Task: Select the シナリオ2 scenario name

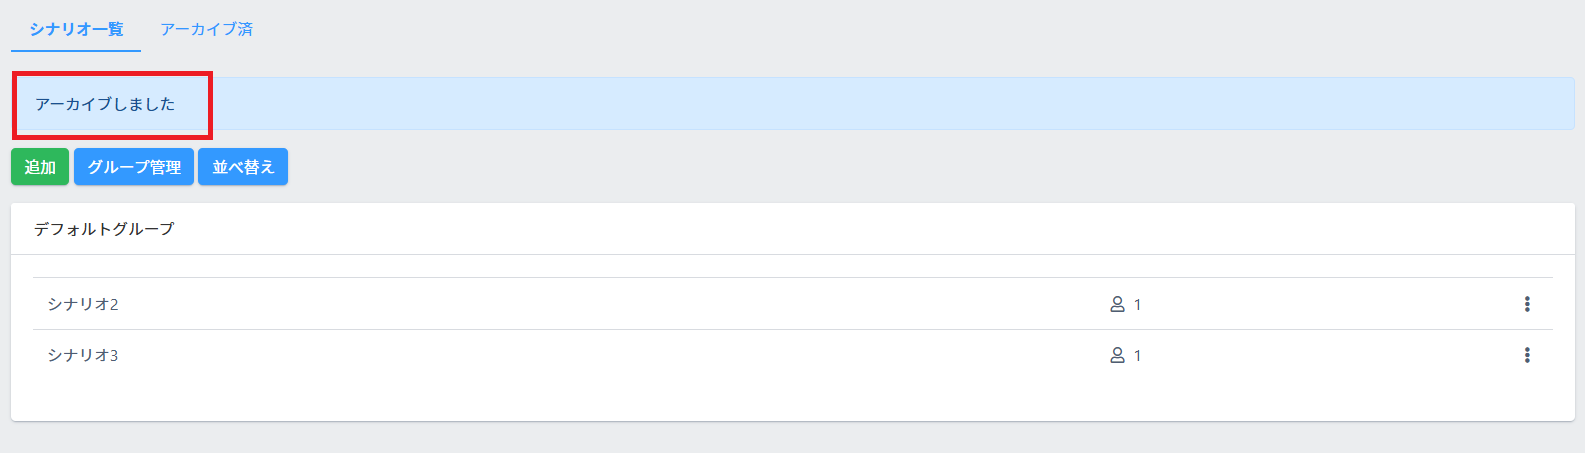Action: point(83,304)
